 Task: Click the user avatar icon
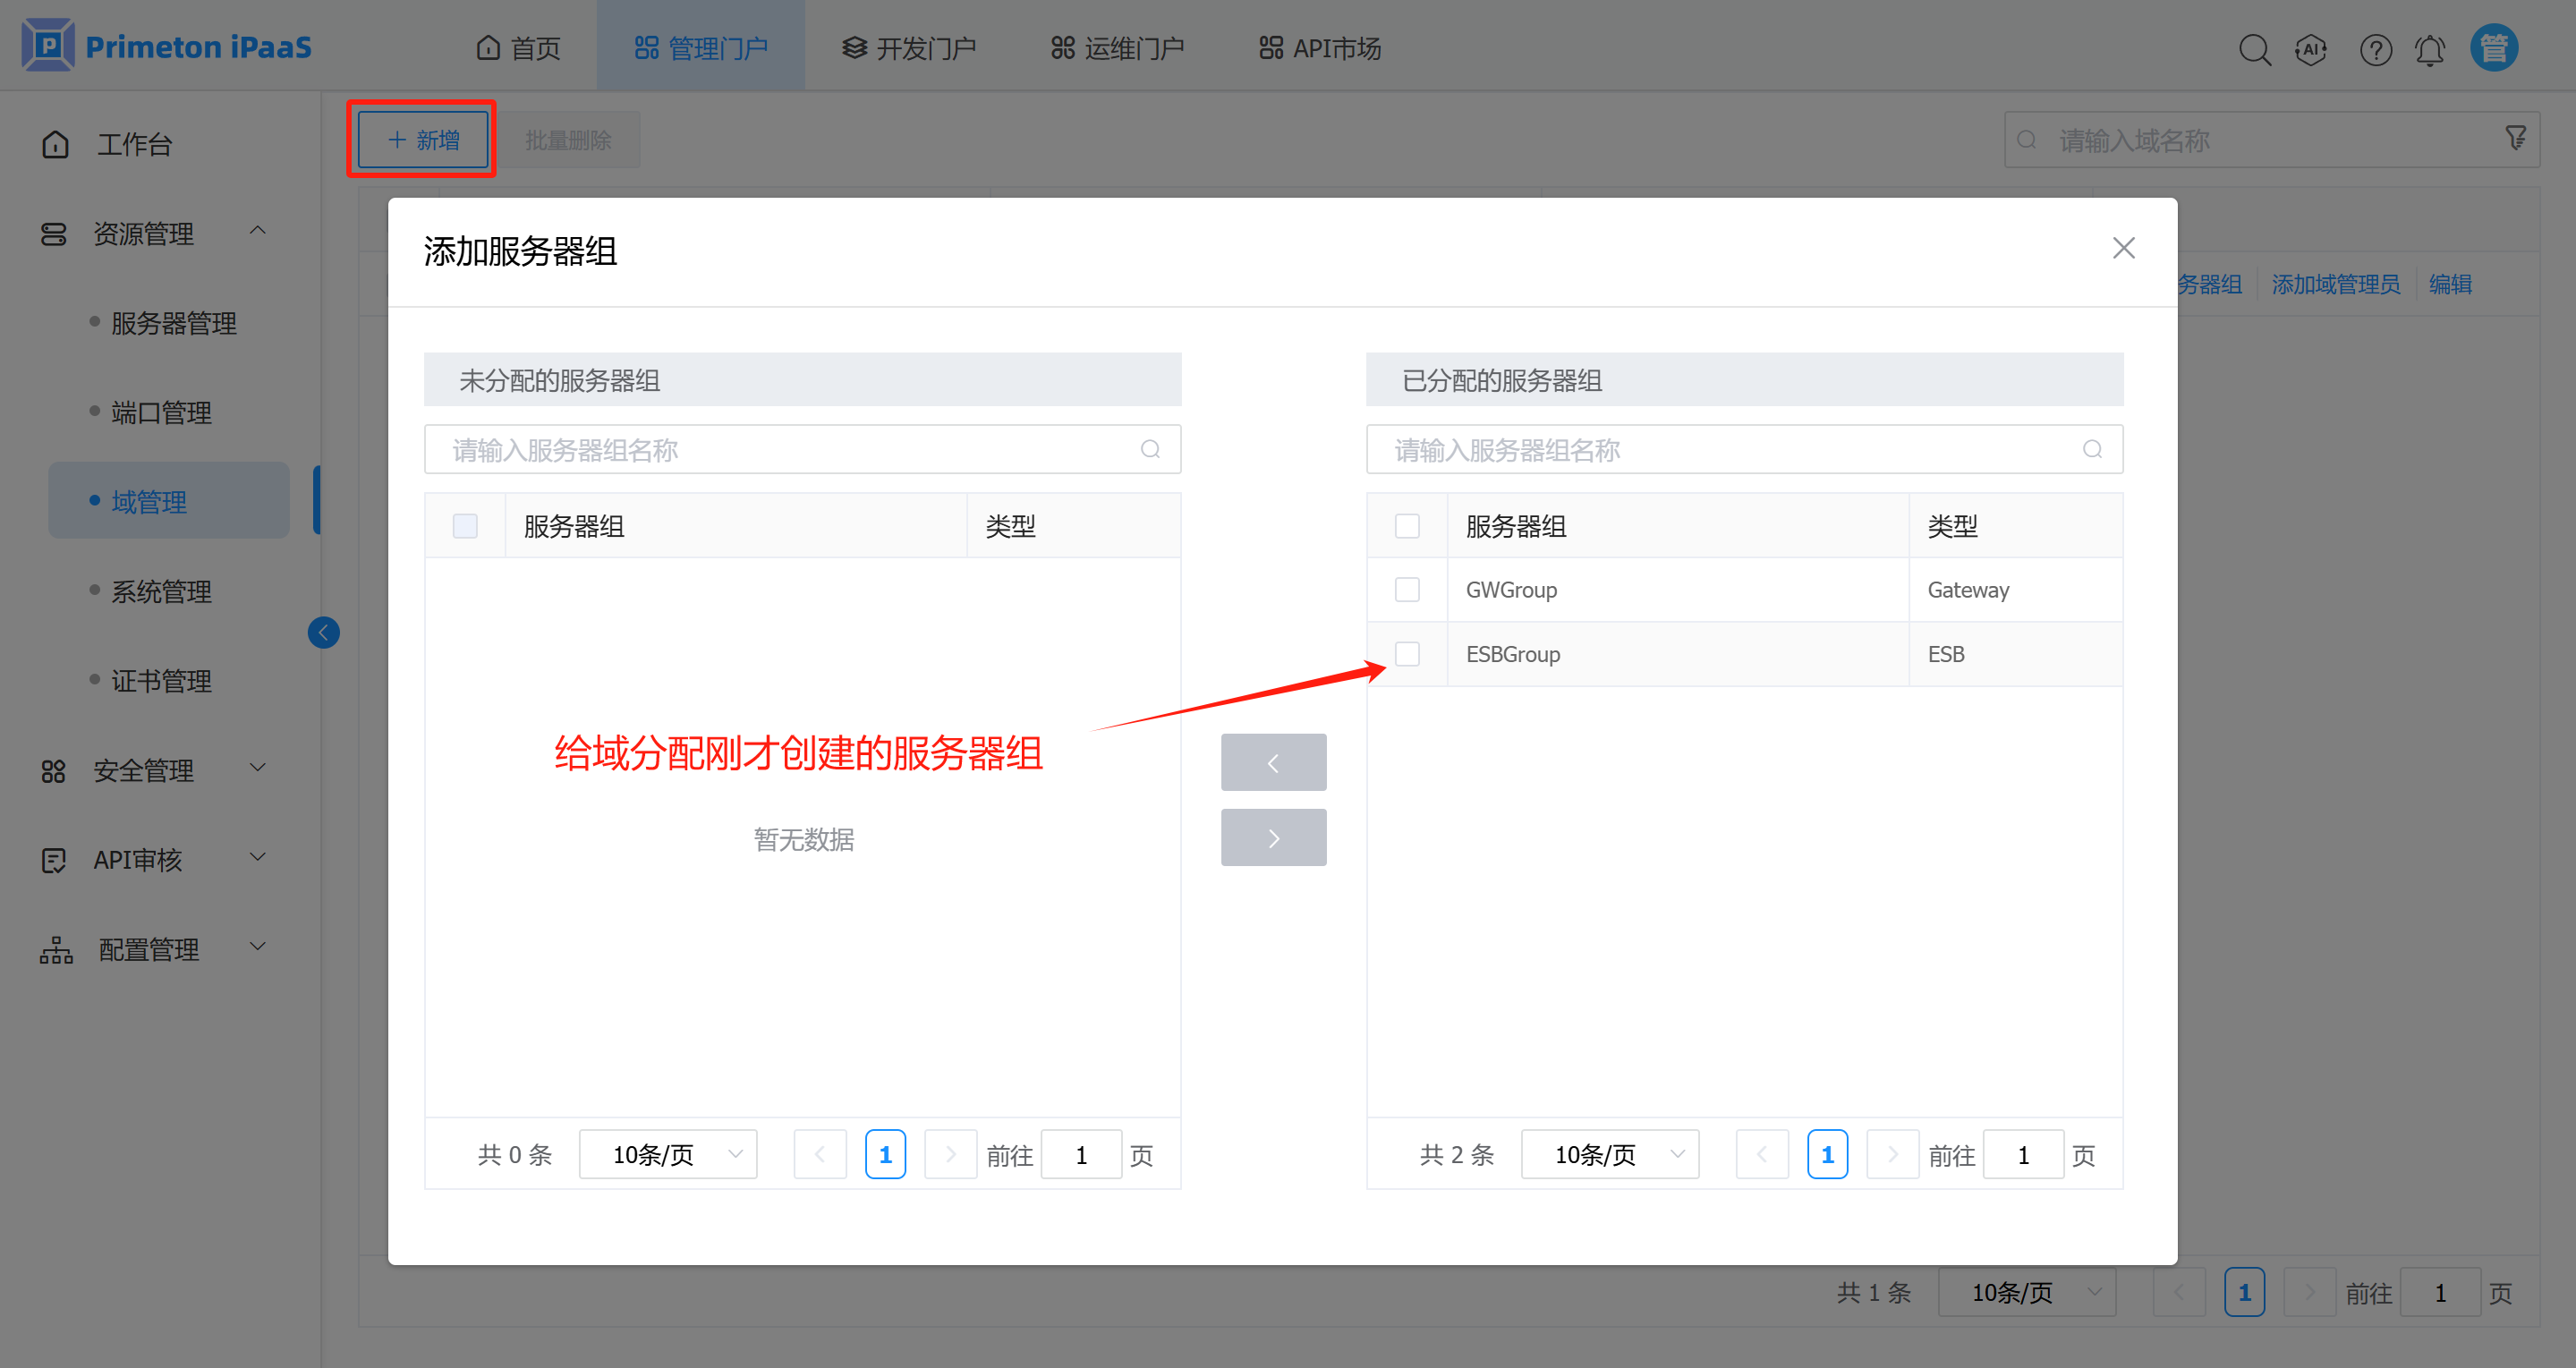coord(2493,48)
